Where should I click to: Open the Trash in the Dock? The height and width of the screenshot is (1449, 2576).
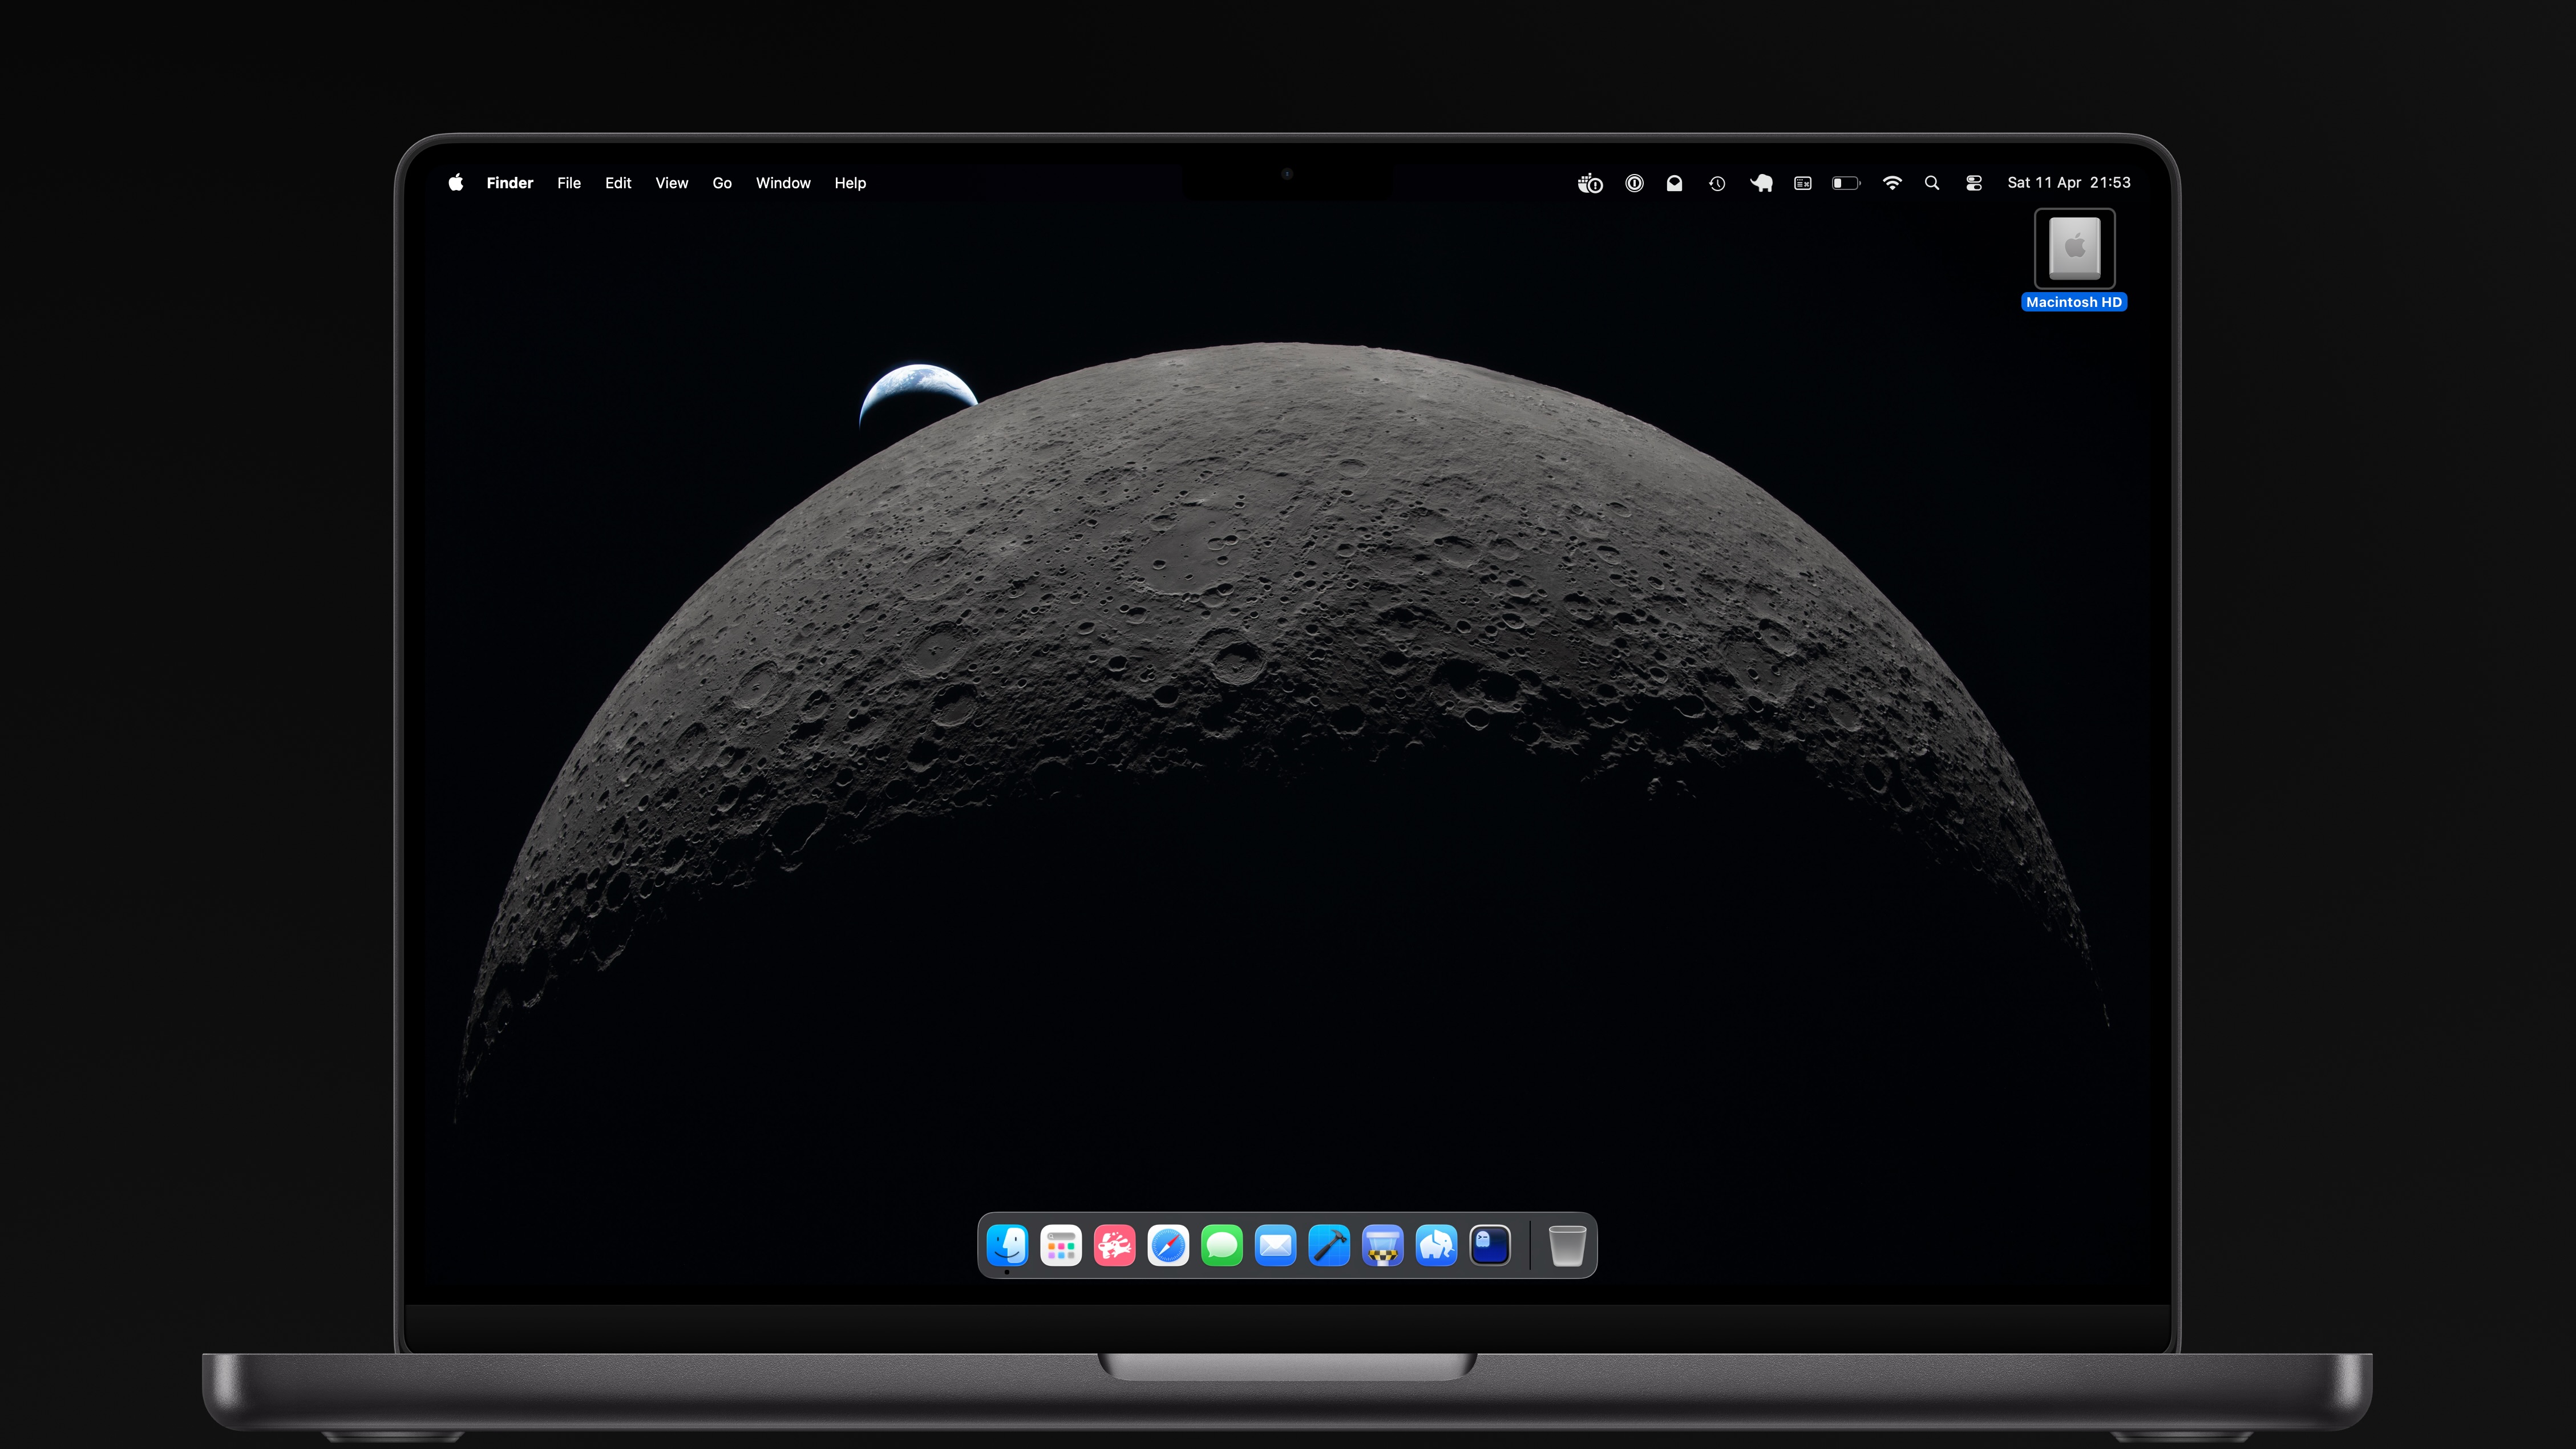pos(1567,1245)
